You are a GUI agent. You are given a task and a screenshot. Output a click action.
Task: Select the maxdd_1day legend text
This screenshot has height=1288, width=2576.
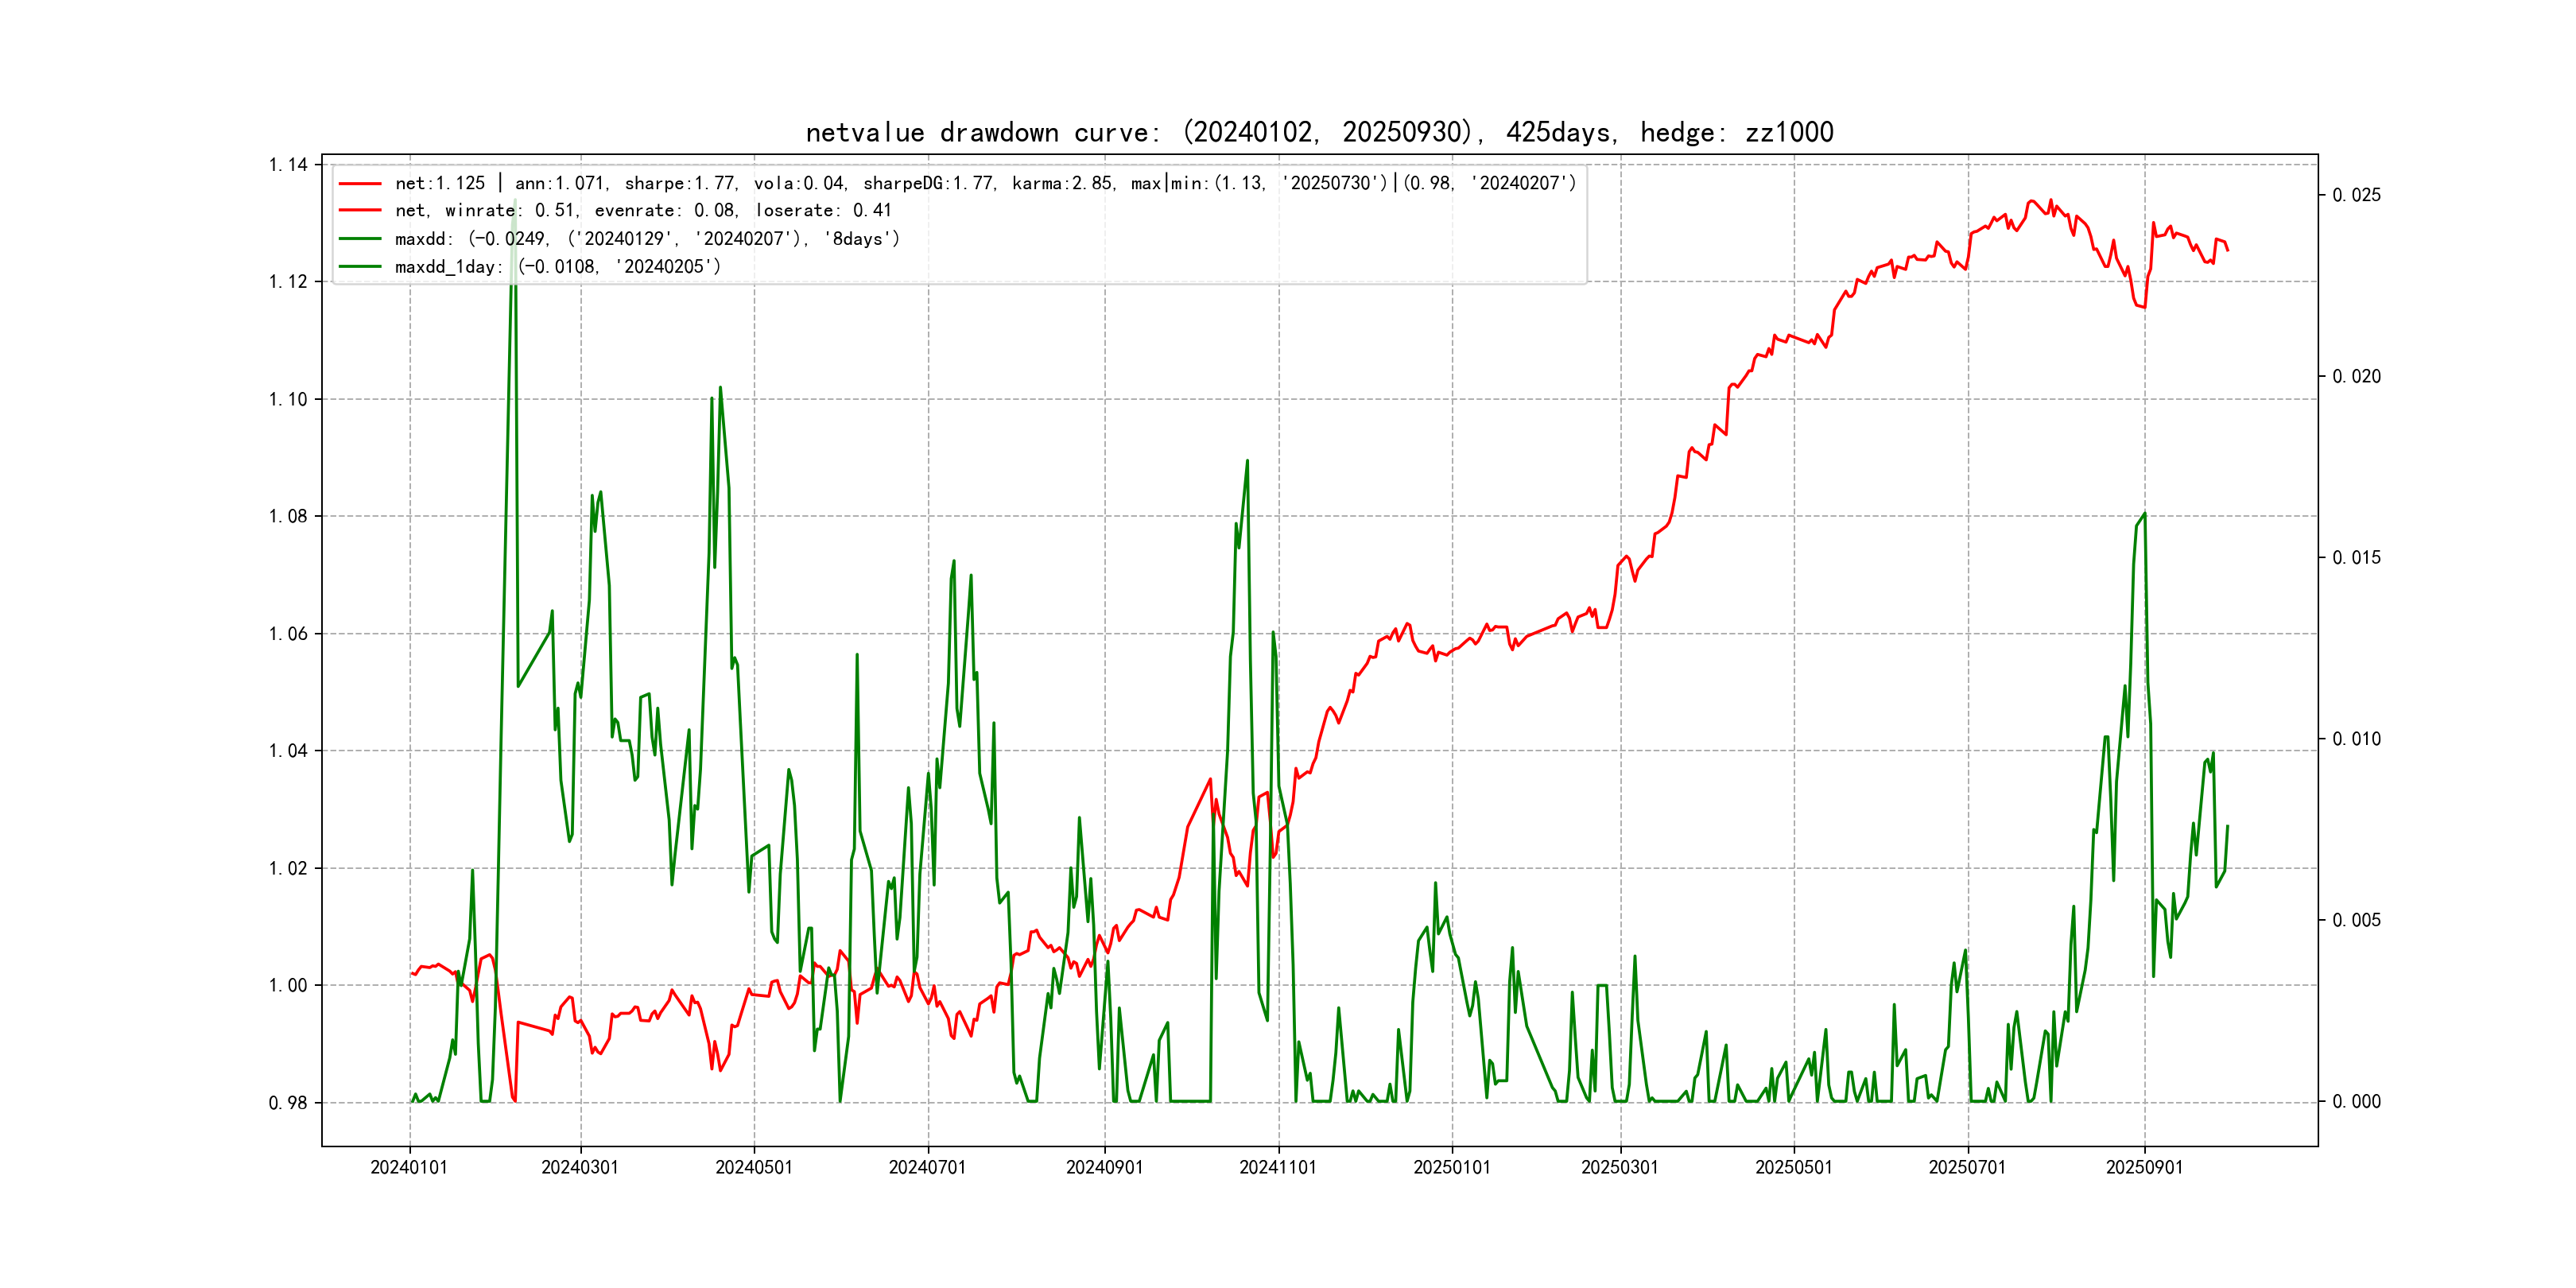(557, 267)
